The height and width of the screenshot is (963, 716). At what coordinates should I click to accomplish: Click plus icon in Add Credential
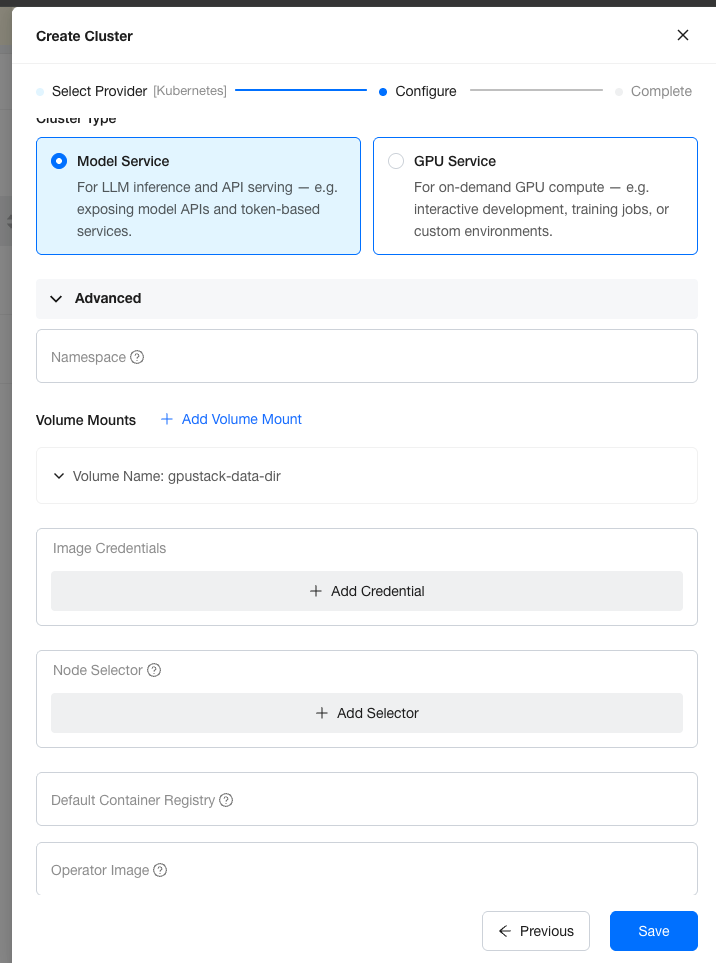click(316, 591)
